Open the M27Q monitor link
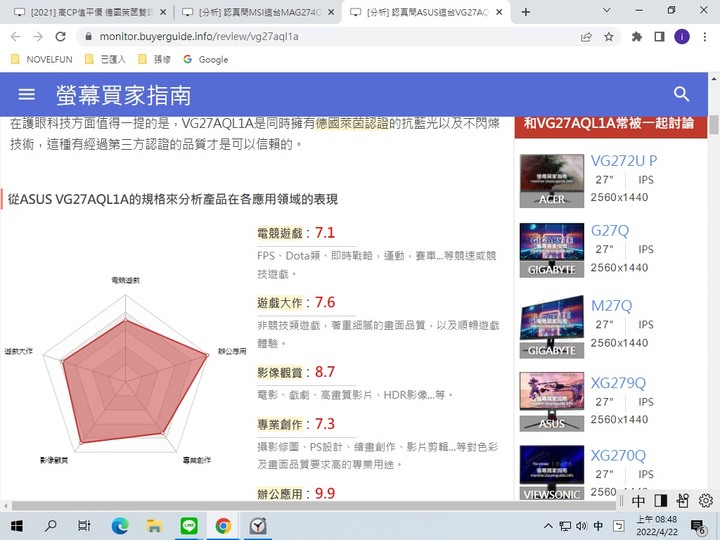This screenshot has width=720, height=540. pyautogui.click(x=611, y=306)
